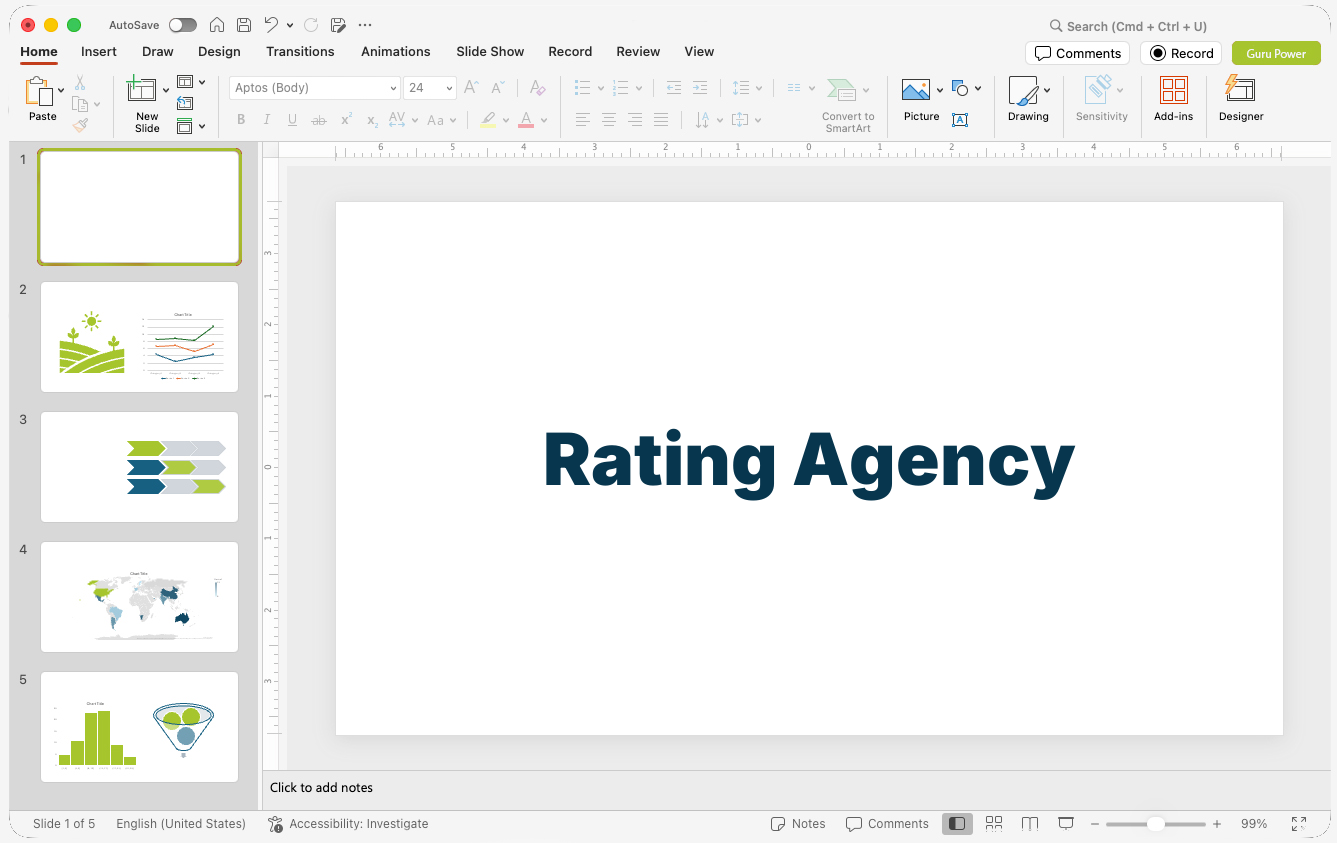1337x843 pixels.
Task: Insert a text box
Action: pyautogui.click(x=960, y=120)
